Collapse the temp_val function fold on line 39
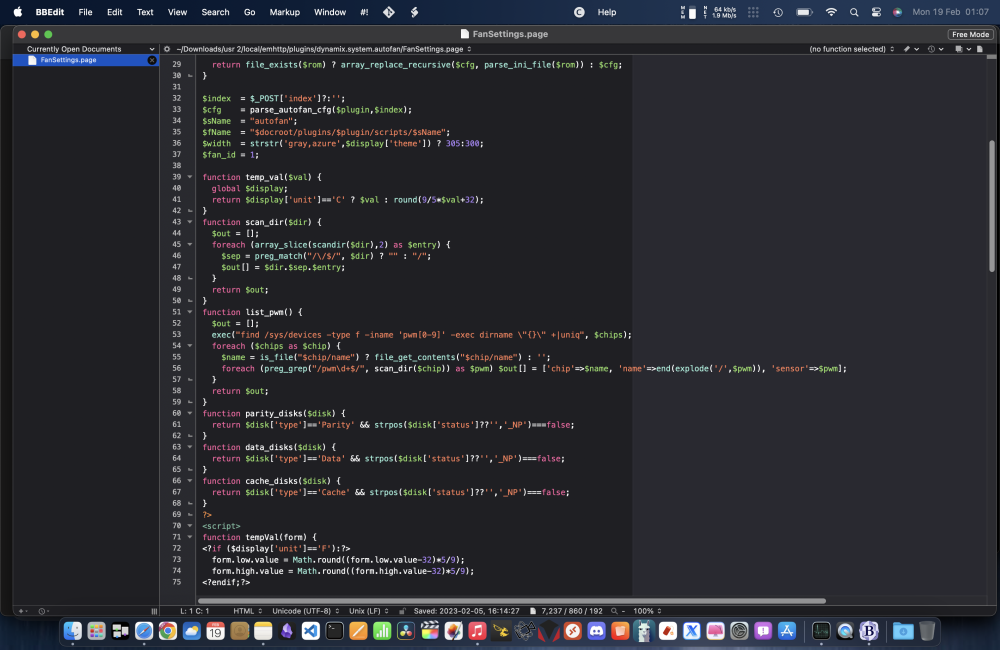Image resolution: width=1000 pixels, height=650 pixels. (x=190, y=177)
